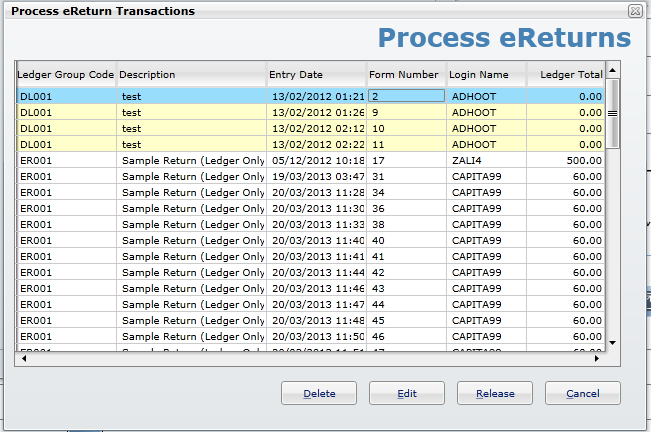The height and width of the screenshot is (432, 651).
Task: Click the vertical scrollbar thumb
Action: point(612,113)
